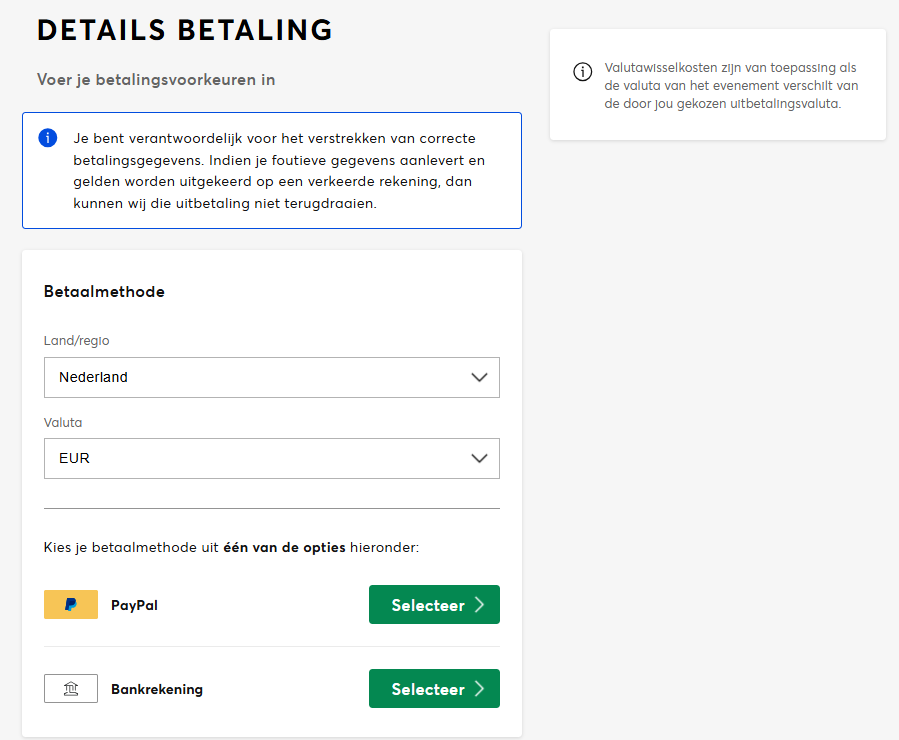Click the Bankrekening text label
Viewport: 899px width, 740px height.
click(157, 689)
